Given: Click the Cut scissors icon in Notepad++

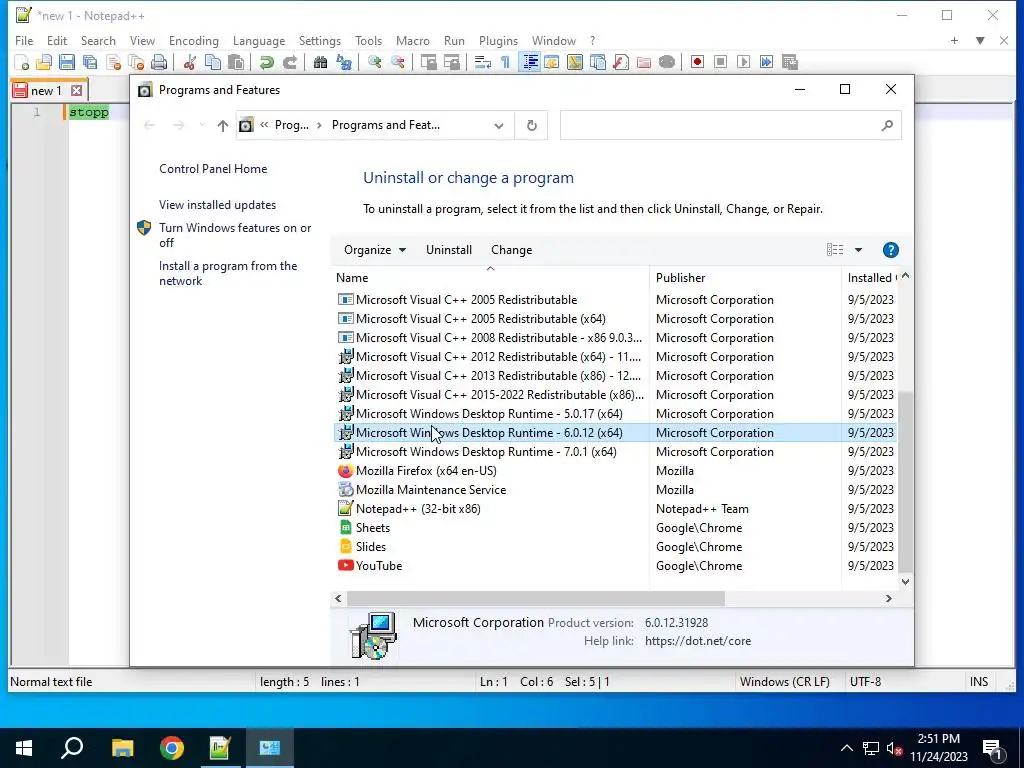Looking at the screenshot, I should pyautogui.click(x=190, y=63).
